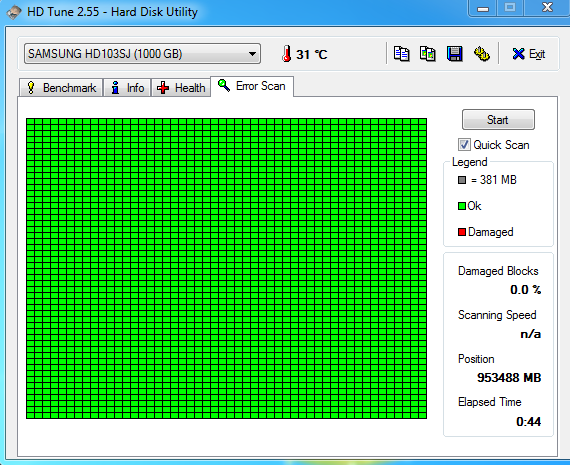570x465 pixels.
Task: Switch to the Info tab
Action: click(127, 88)
